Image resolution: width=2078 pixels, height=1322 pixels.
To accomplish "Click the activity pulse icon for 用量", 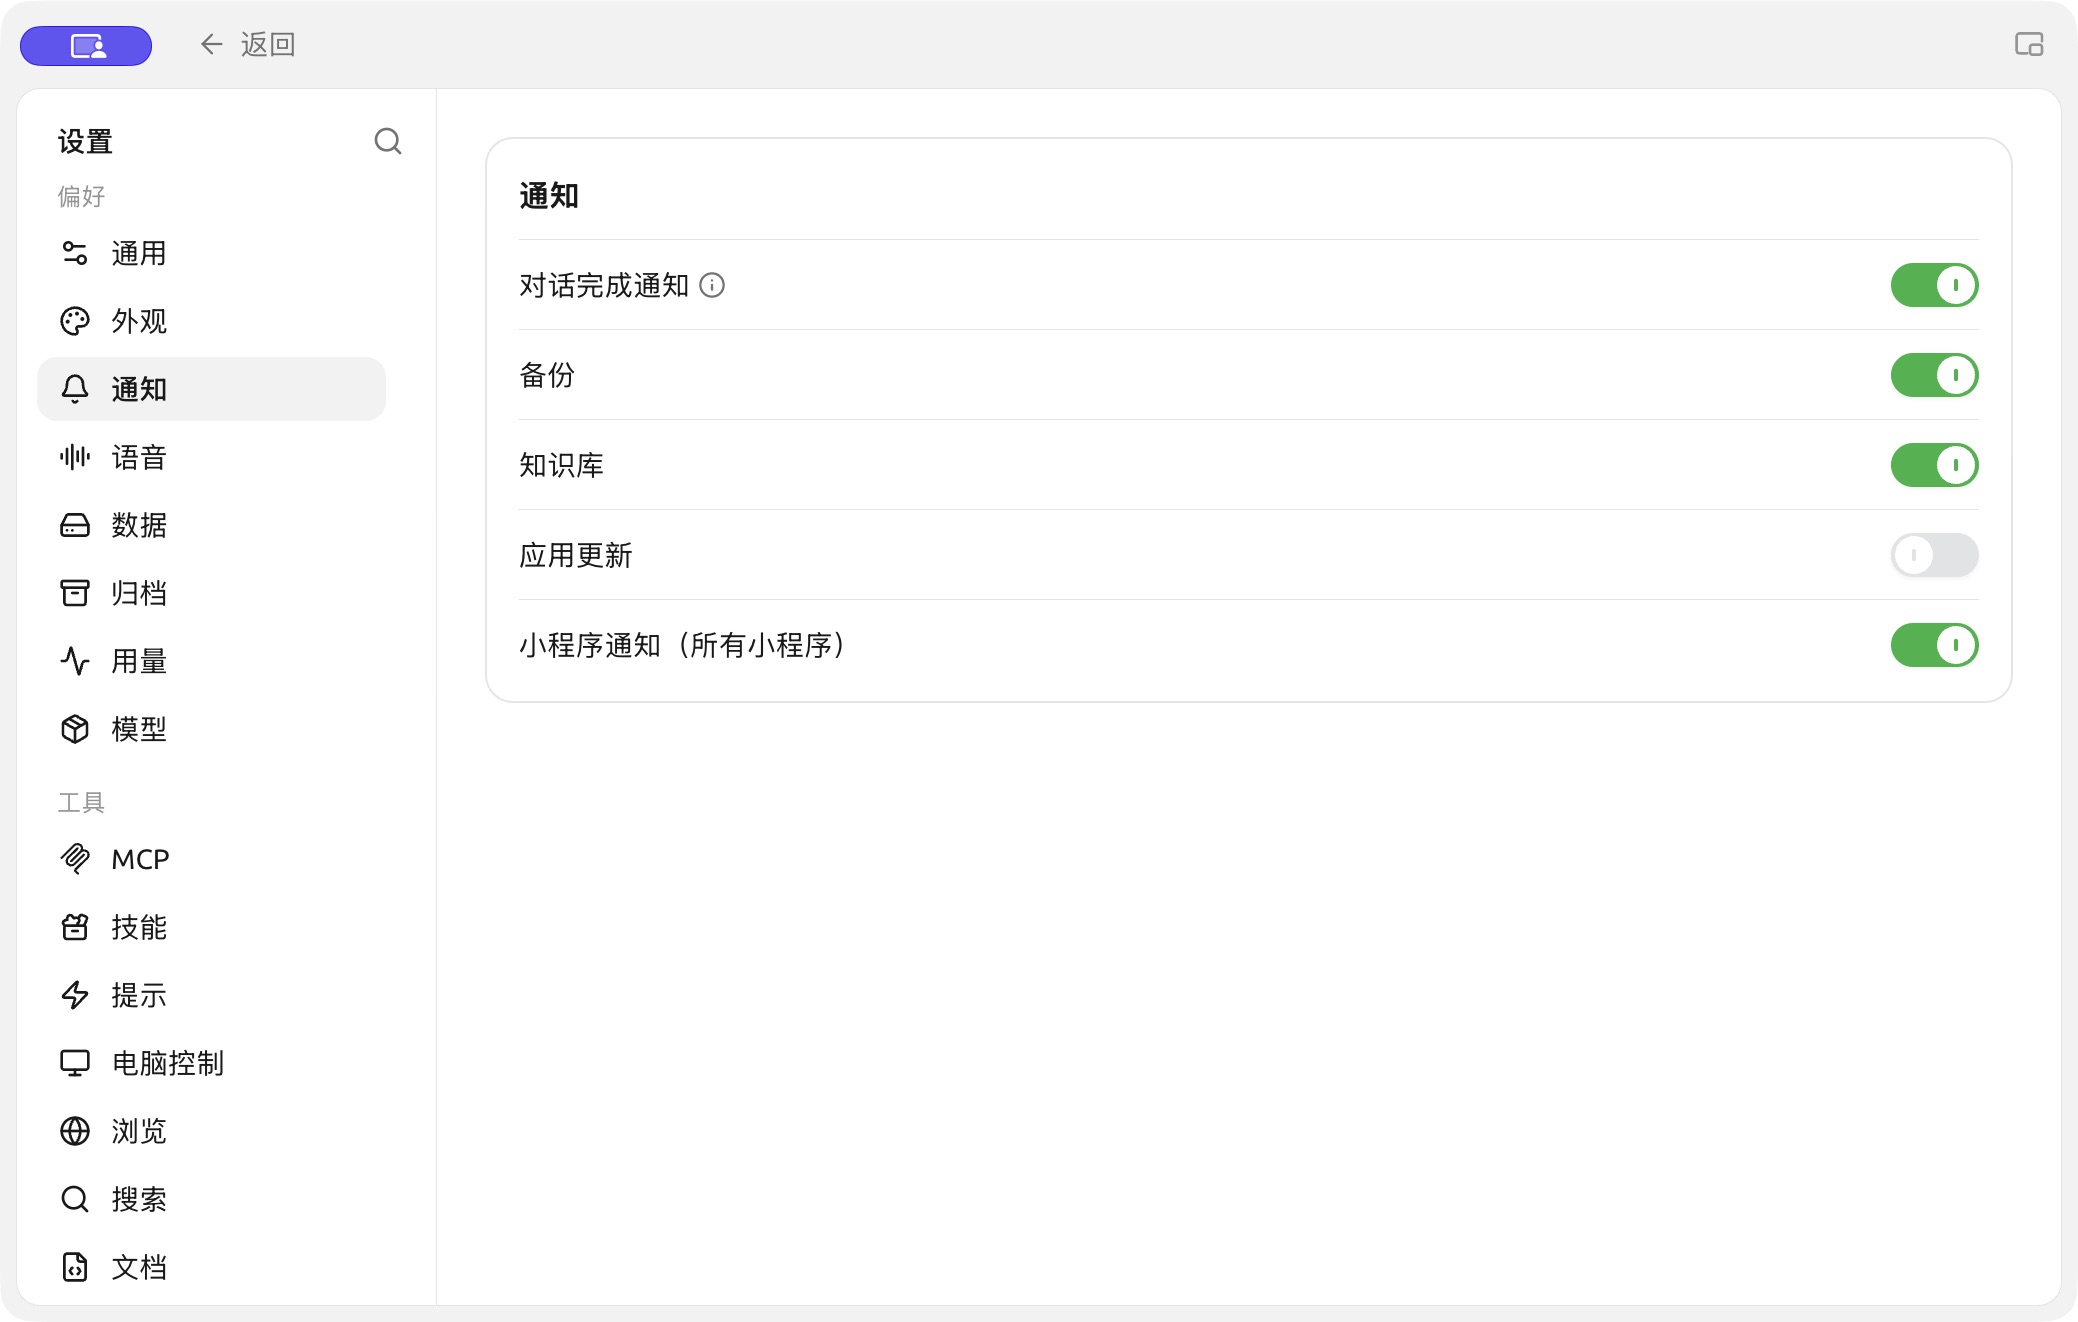I will 75,661.
